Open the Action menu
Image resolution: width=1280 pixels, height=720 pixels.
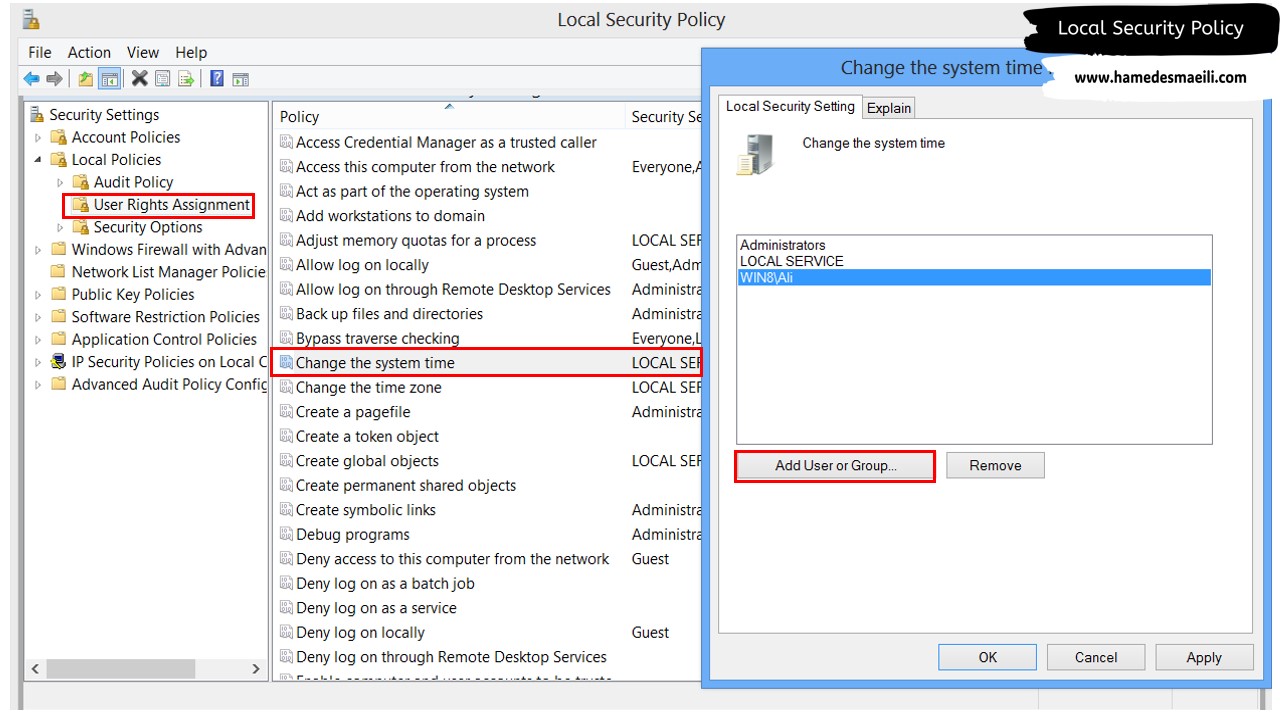tap(89, 52)
